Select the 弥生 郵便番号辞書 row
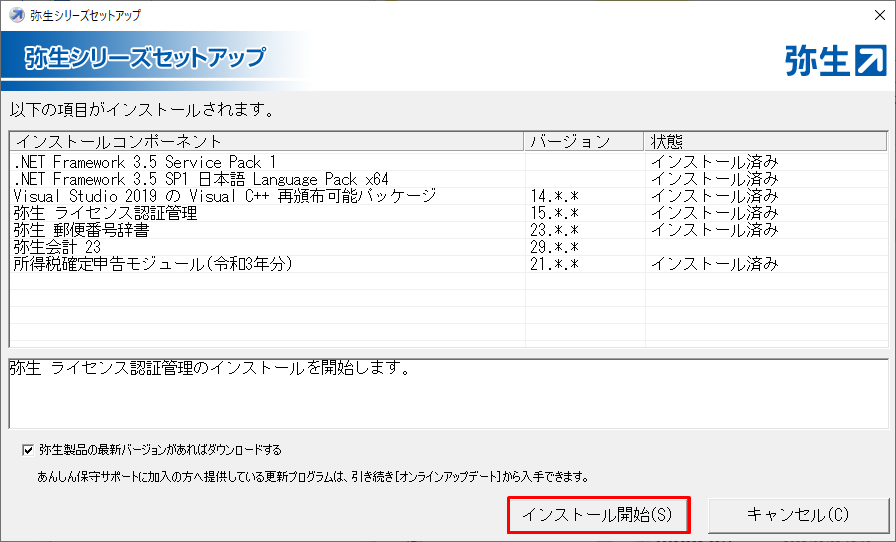 [449, 230]
